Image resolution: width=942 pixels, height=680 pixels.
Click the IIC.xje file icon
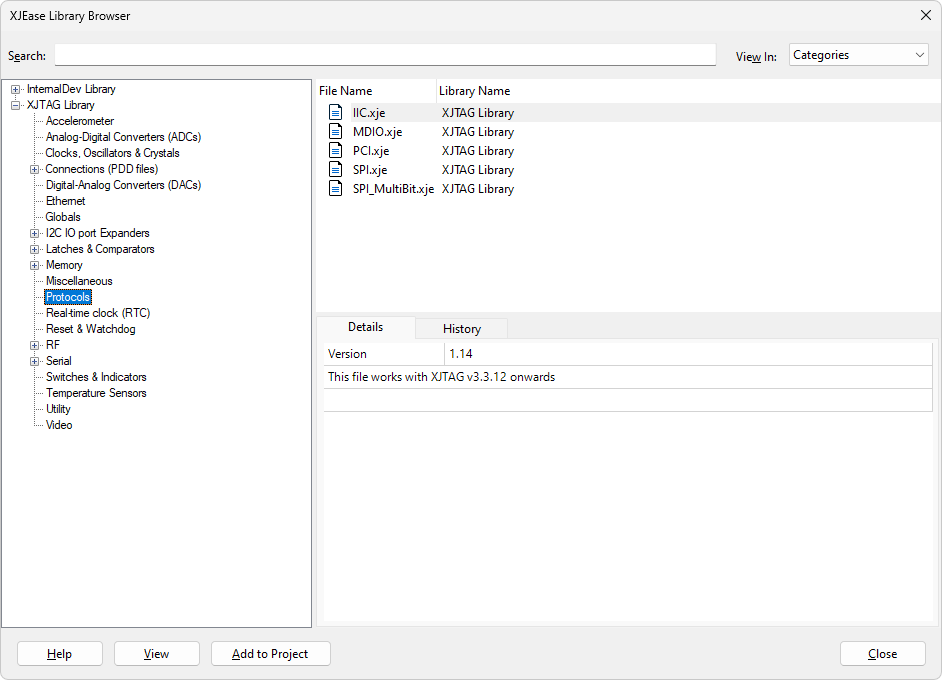coord(336,113)
